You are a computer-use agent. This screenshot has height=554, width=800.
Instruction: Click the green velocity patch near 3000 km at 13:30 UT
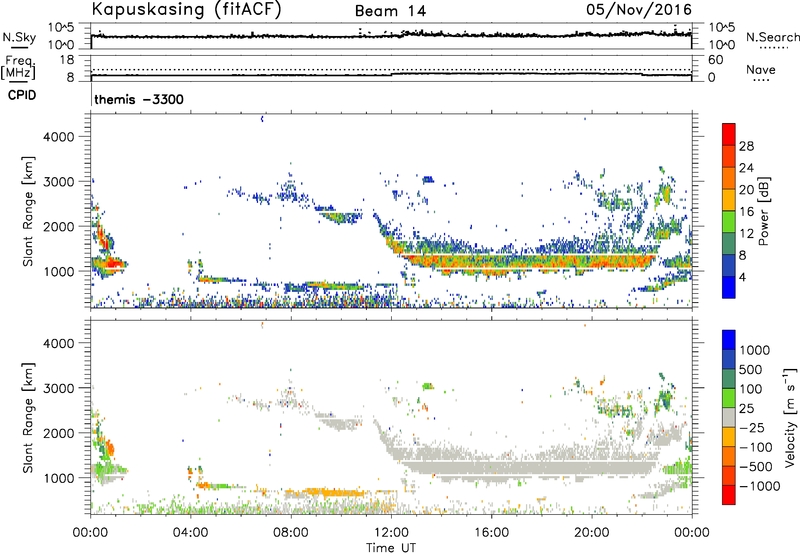[x=428, y=386]
